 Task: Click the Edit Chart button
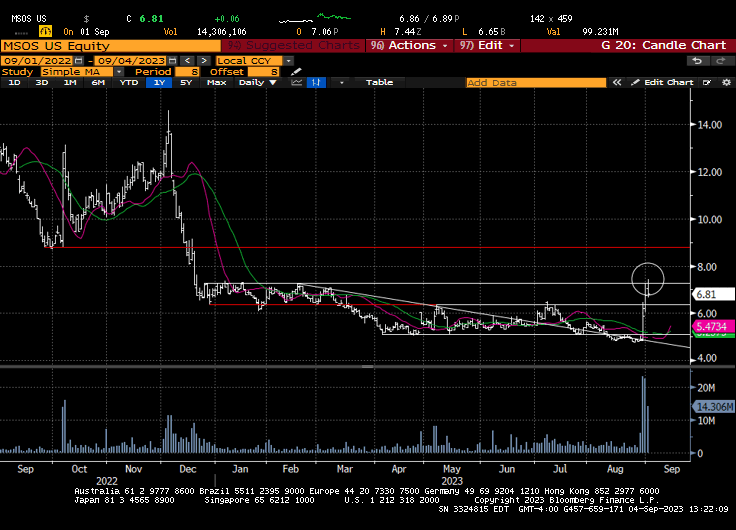663,83
